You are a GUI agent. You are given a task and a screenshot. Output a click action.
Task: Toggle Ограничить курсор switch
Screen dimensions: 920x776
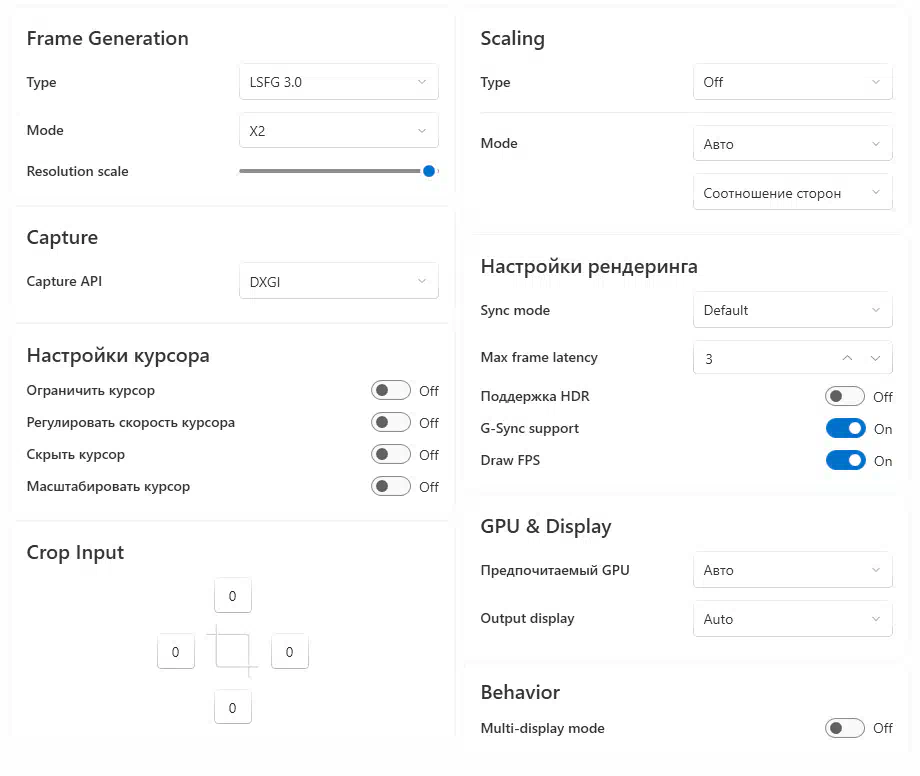(391, 391)
